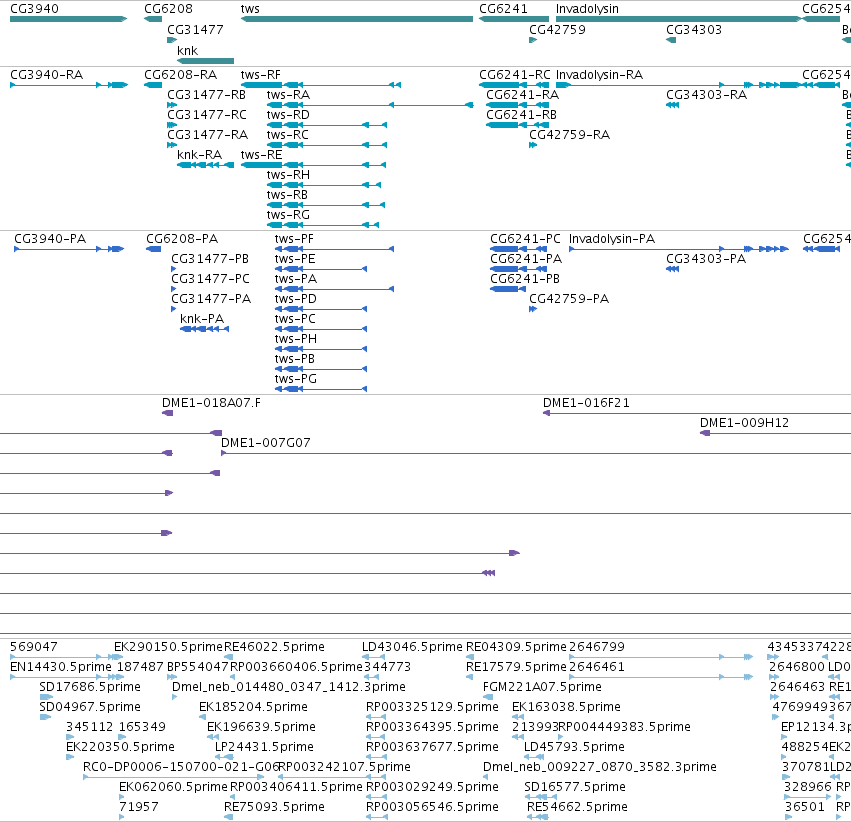
Task: Select the "tws-RH" transcript label
Action: point(288,175)
